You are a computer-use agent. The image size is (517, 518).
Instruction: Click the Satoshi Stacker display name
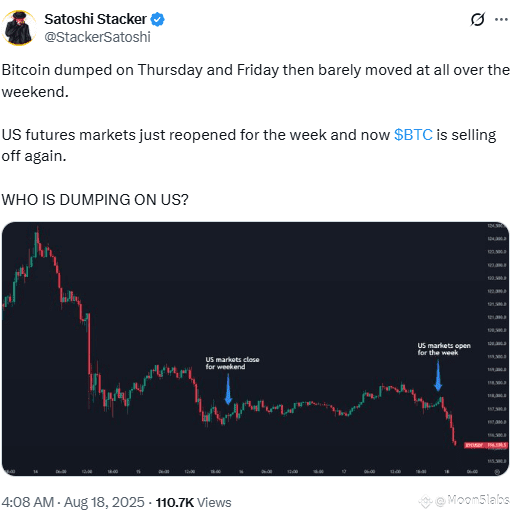pos(96,19)
